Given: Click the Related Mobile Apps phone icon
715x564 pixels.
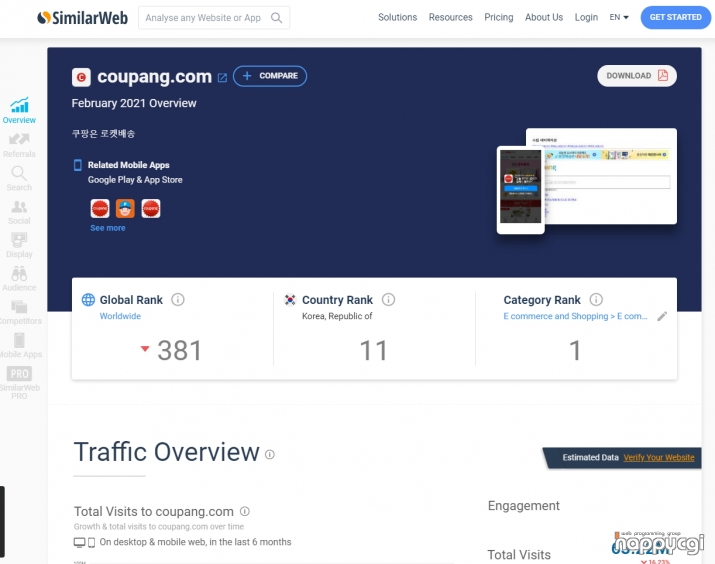Looking at the screenshot, I should pos(78,165).
